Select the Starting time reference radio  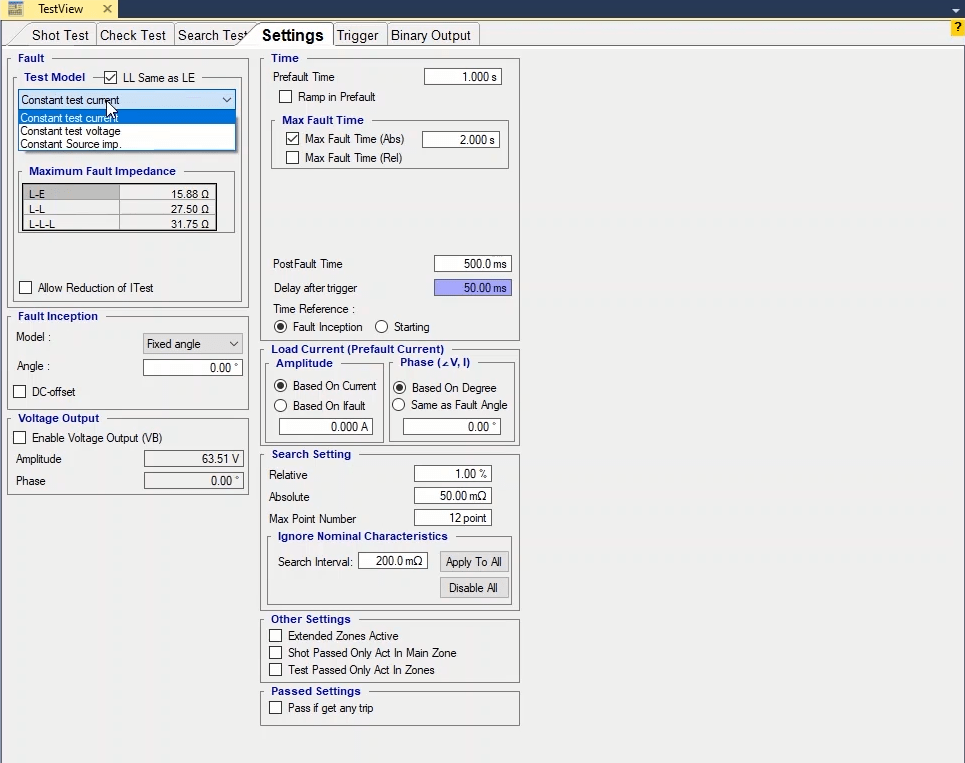click(x=382, y=327)
